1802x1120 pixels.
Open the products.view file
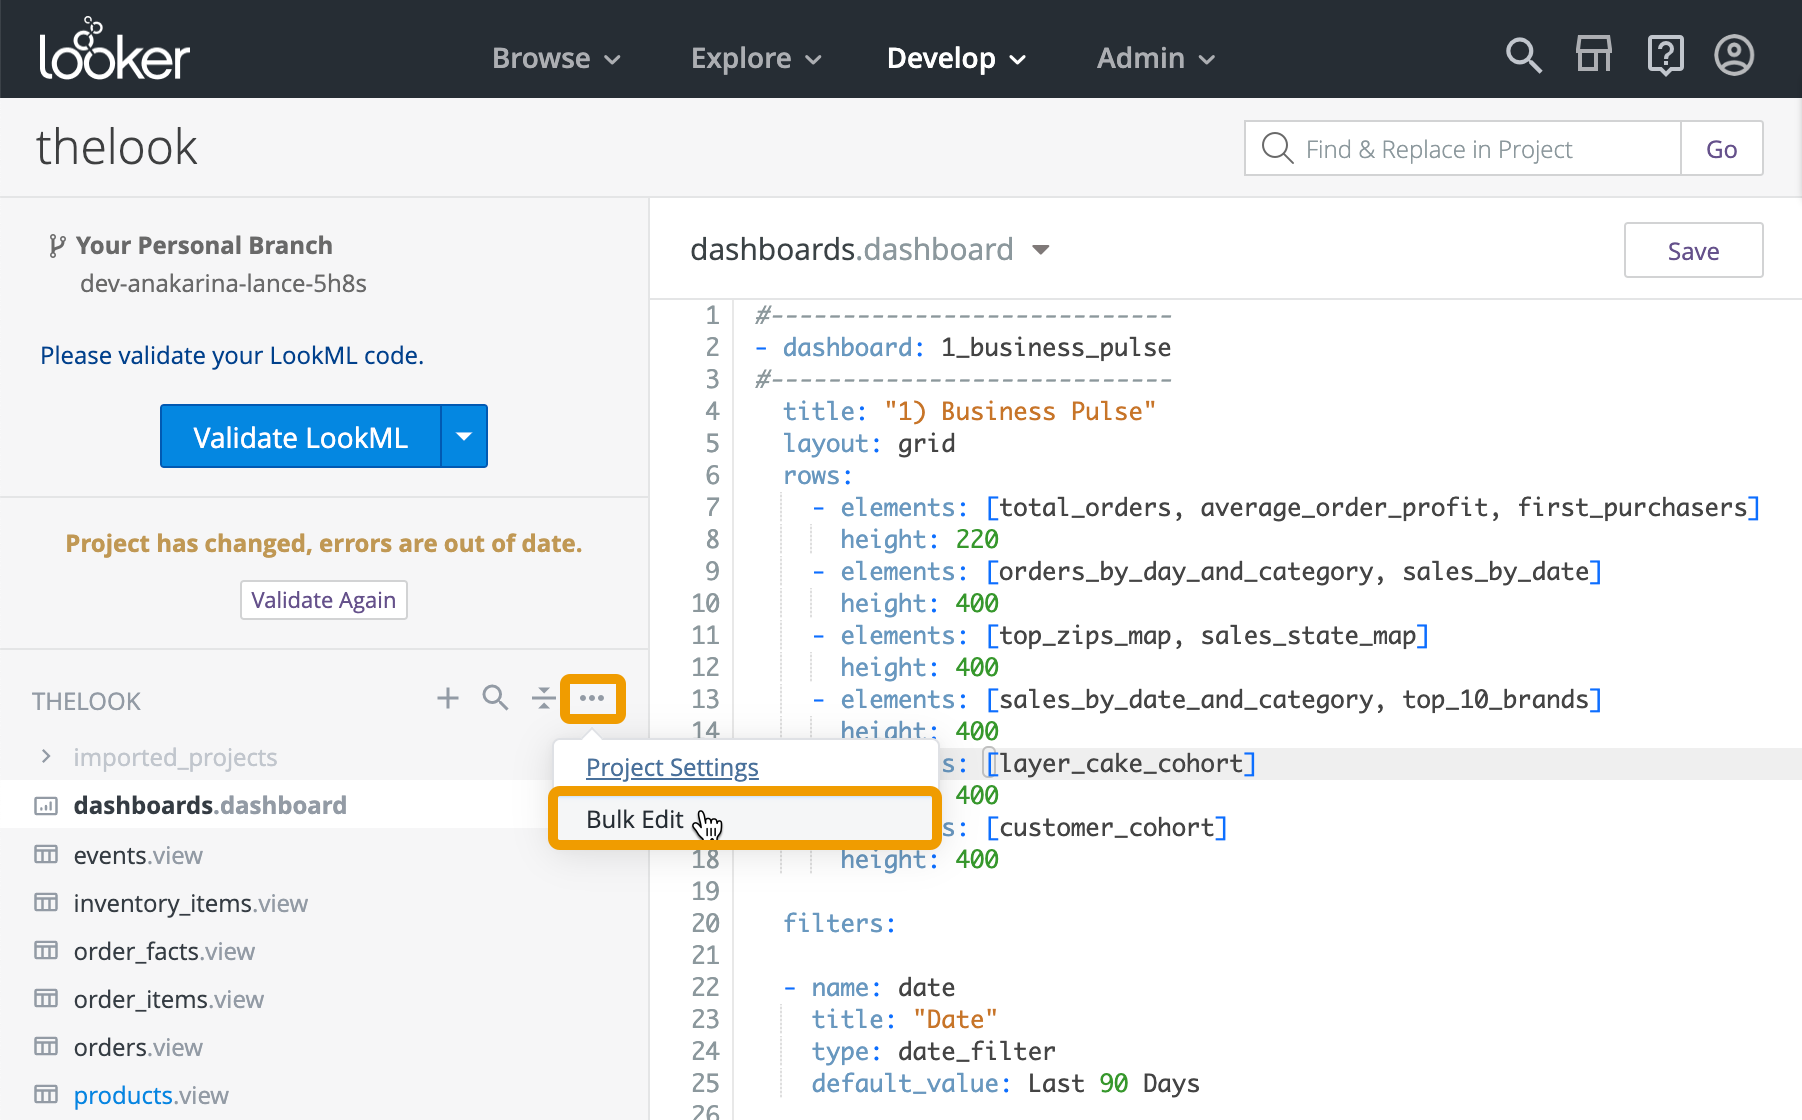(151, 1095)
